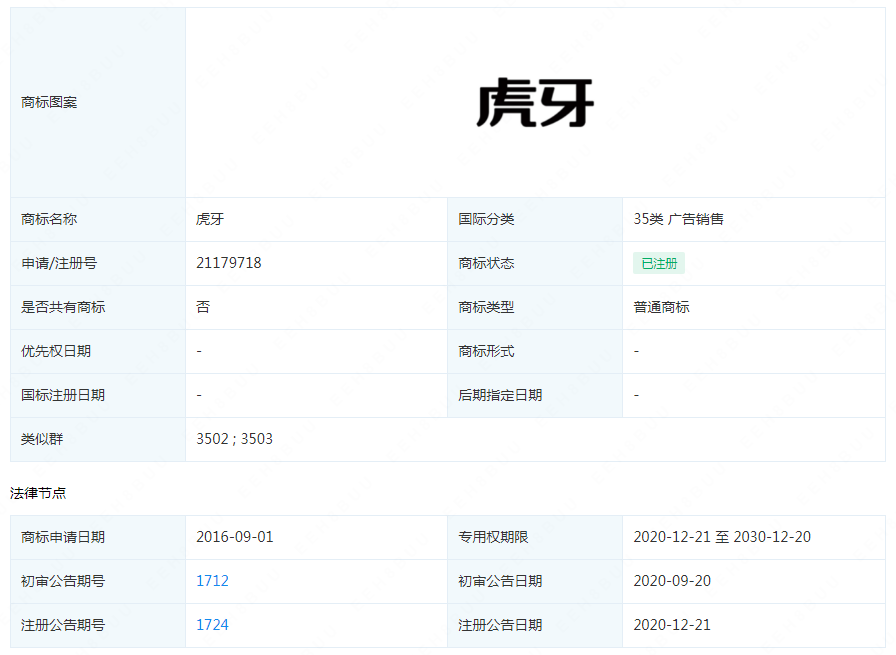Click the 专用权期限 label
This screenshot has height=655, width=896.
click(x=493, y=537)
